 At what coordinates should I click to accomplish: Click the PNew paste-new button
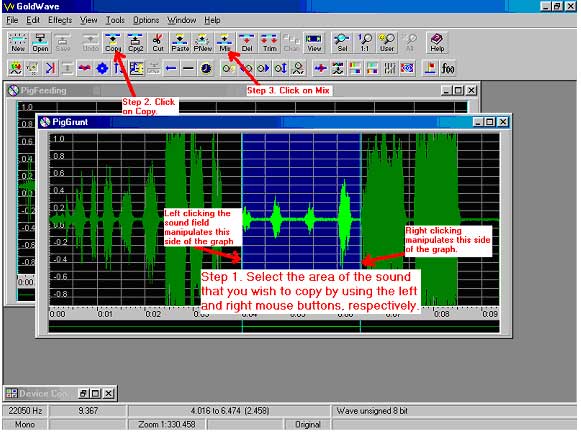(x=202, y=43)
